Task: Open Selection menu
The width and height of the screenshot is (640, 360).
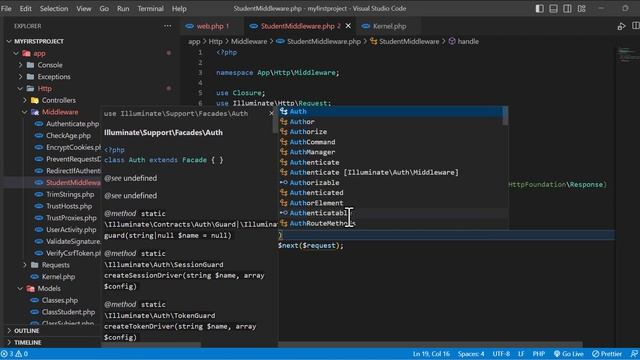Action: click(x=54, y=9)
